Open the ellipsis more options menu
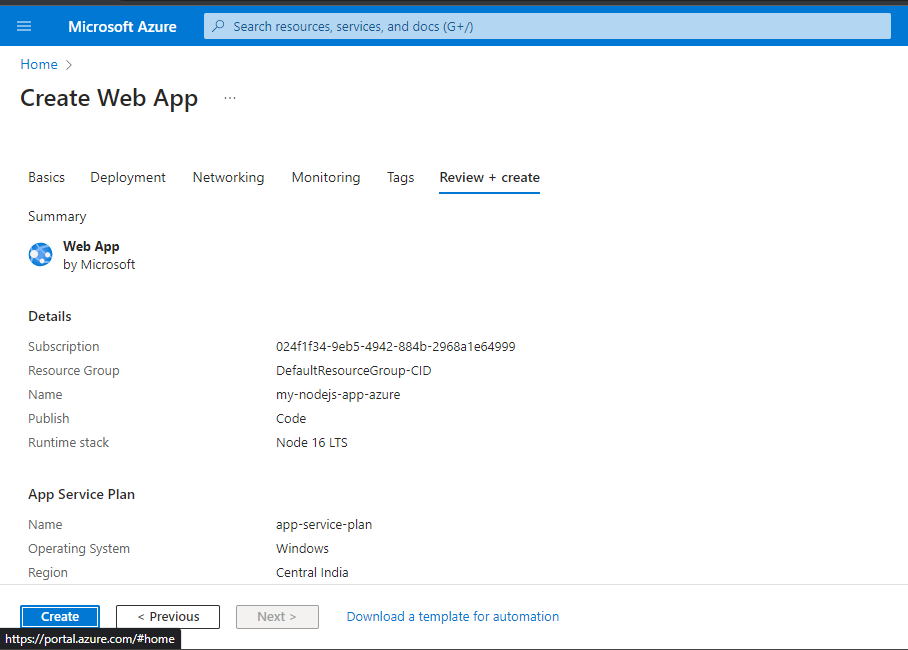 coord(230,98)
